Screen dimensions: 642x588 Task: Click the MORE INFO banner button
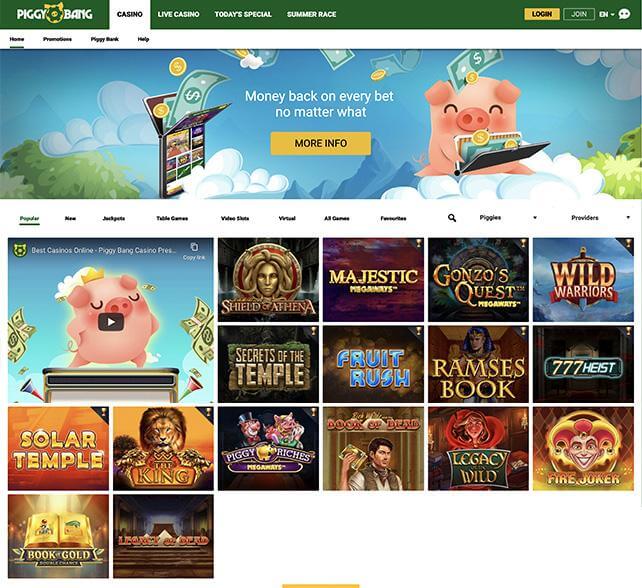tap(321, 143)
